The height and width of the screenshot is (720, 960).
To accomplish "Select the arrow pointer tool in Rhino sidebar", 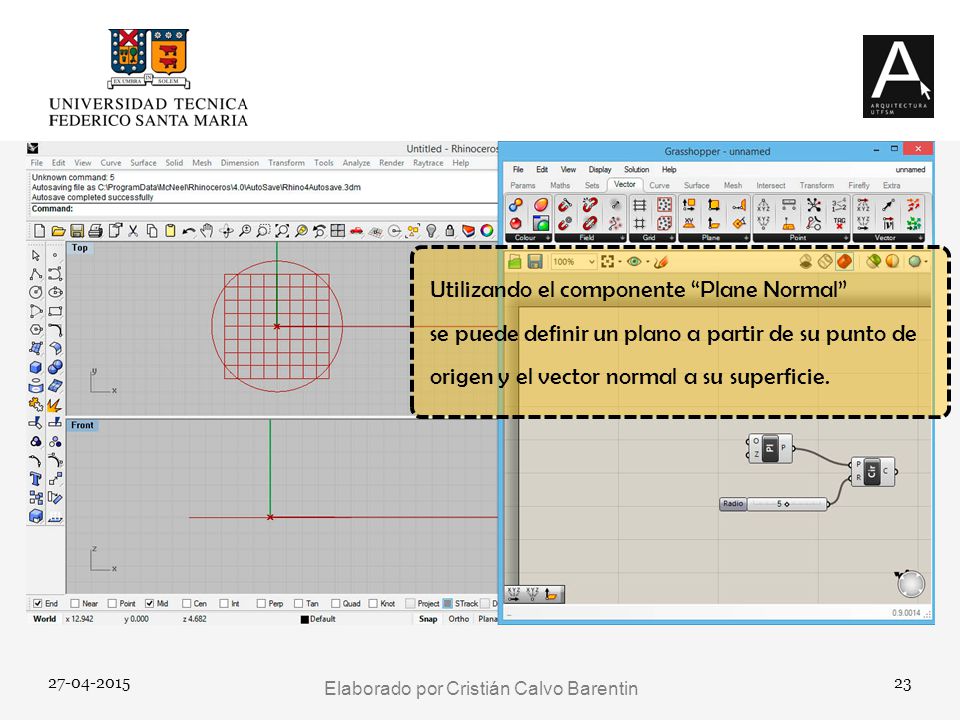I will pos(36,255).
